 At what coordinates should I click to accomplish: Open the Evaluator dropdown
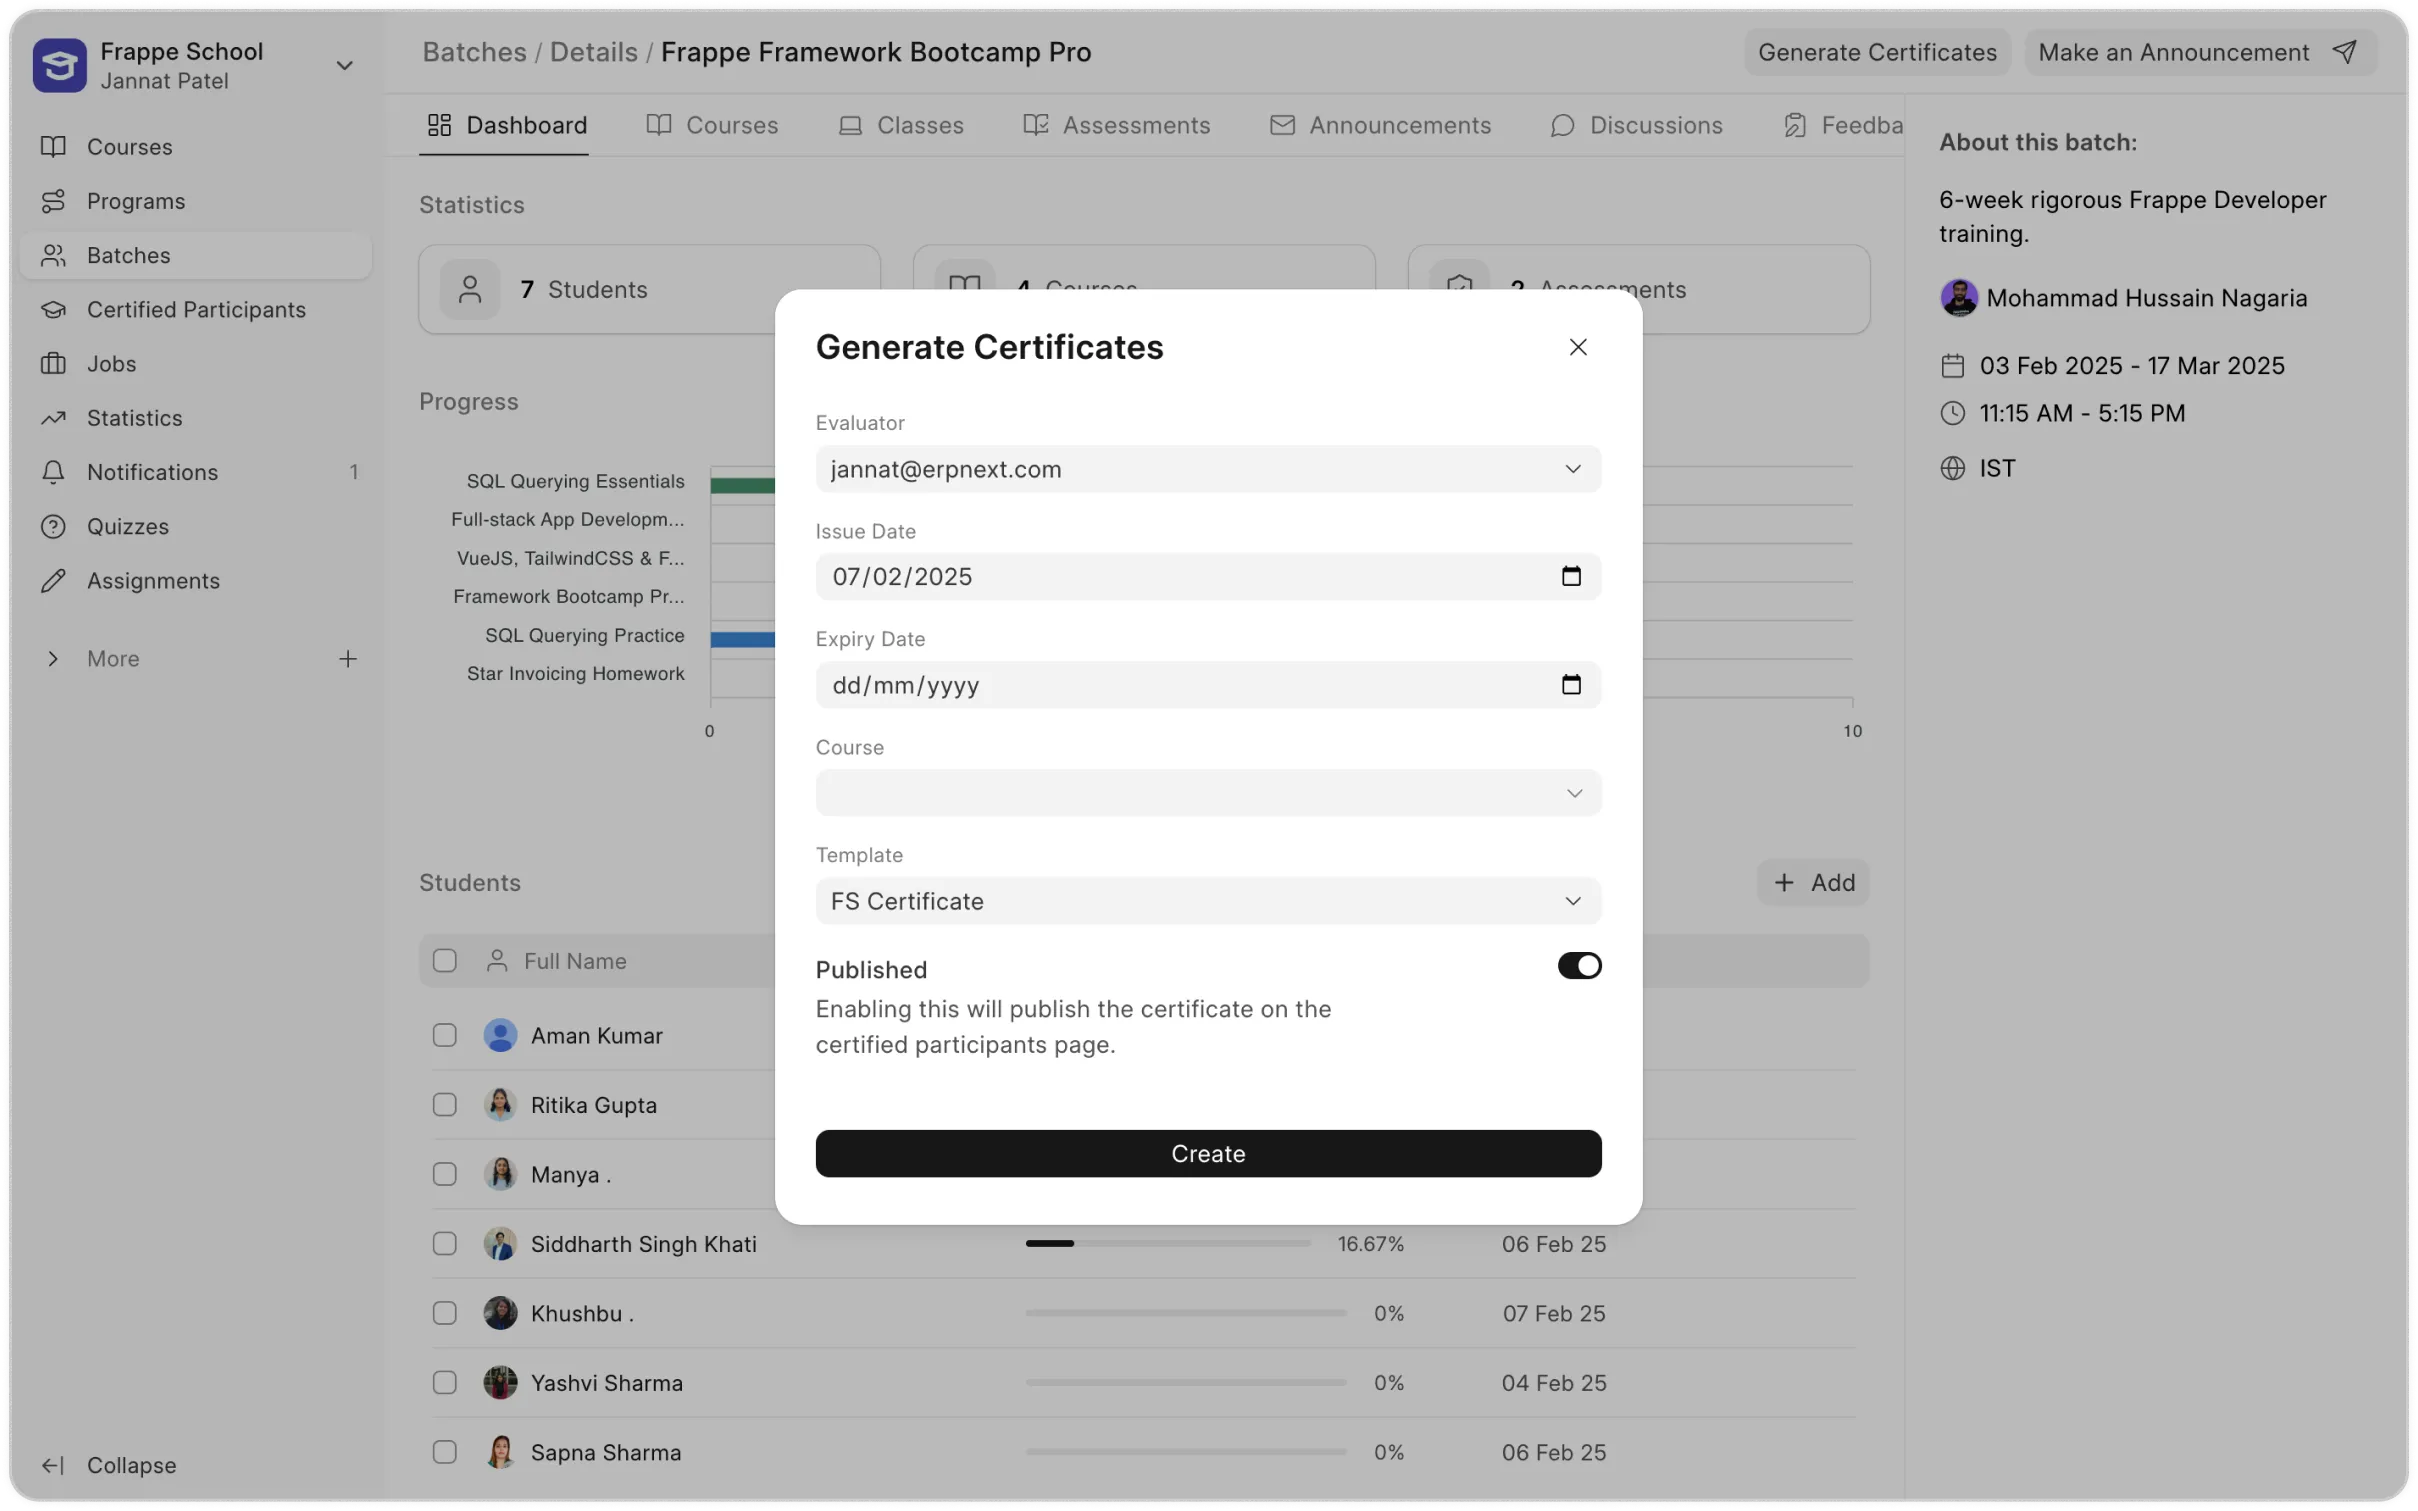(x=1207, y=469)
